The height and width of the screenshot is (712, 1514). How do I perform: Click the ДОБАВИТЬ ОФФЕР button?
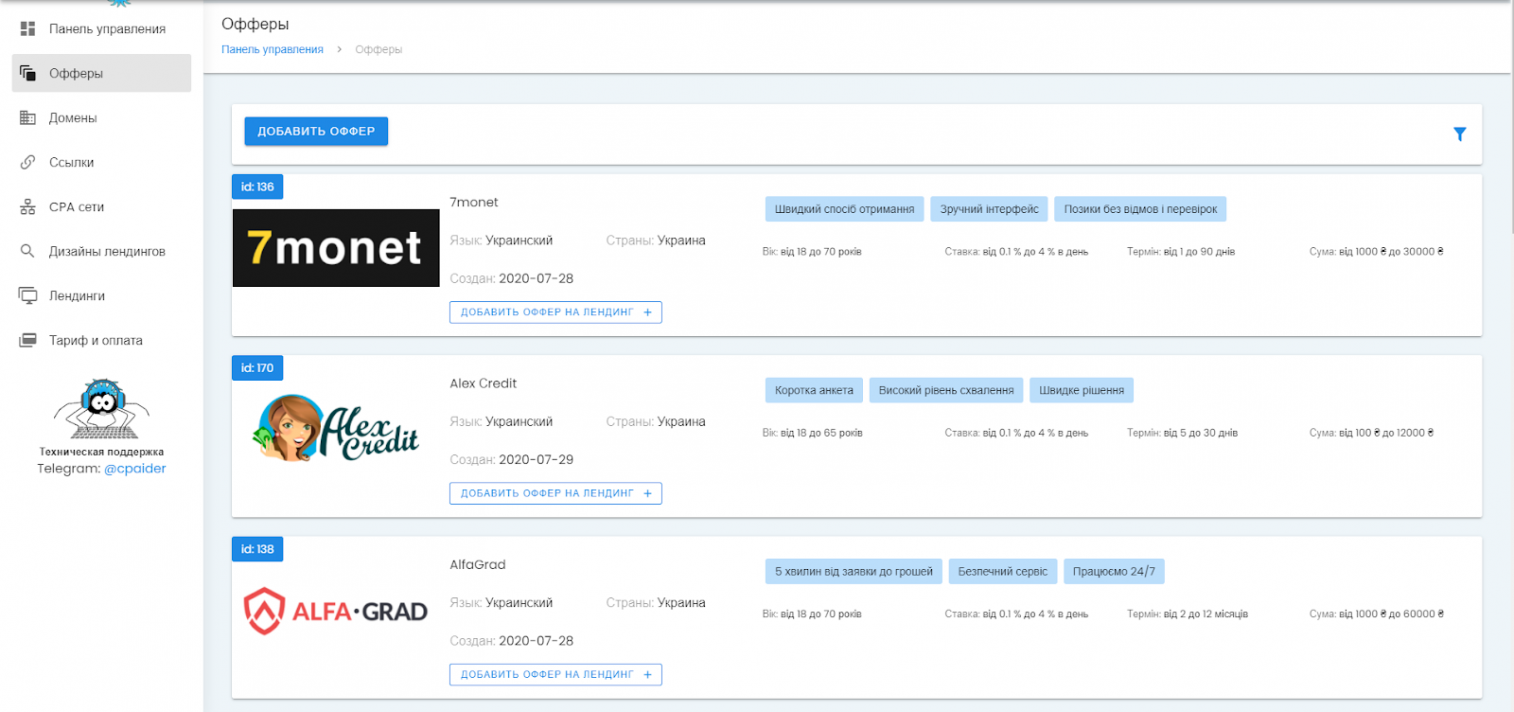pyautogui.click(x=316, y=131)
